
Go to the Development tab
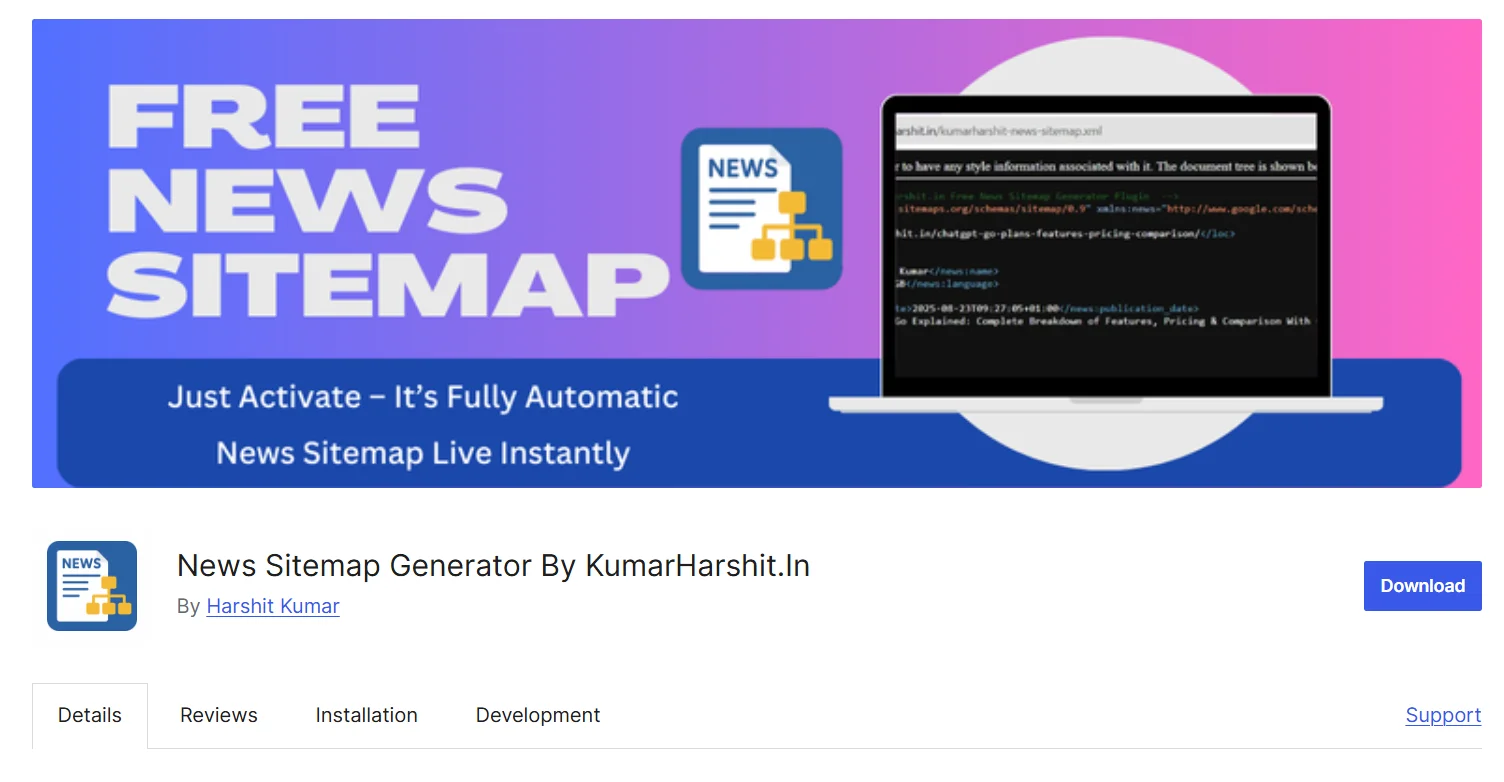pyautogui.click(x=538, y=715)
